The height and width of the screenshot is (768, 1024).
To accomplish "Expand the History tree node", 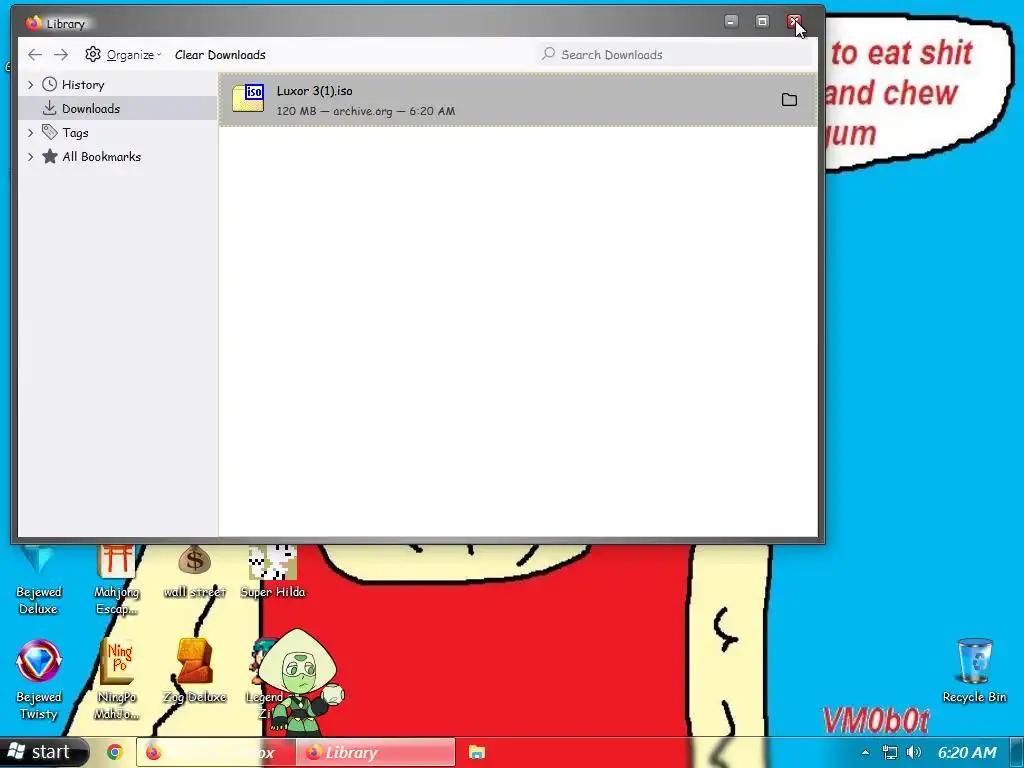I will click(30, 85).
